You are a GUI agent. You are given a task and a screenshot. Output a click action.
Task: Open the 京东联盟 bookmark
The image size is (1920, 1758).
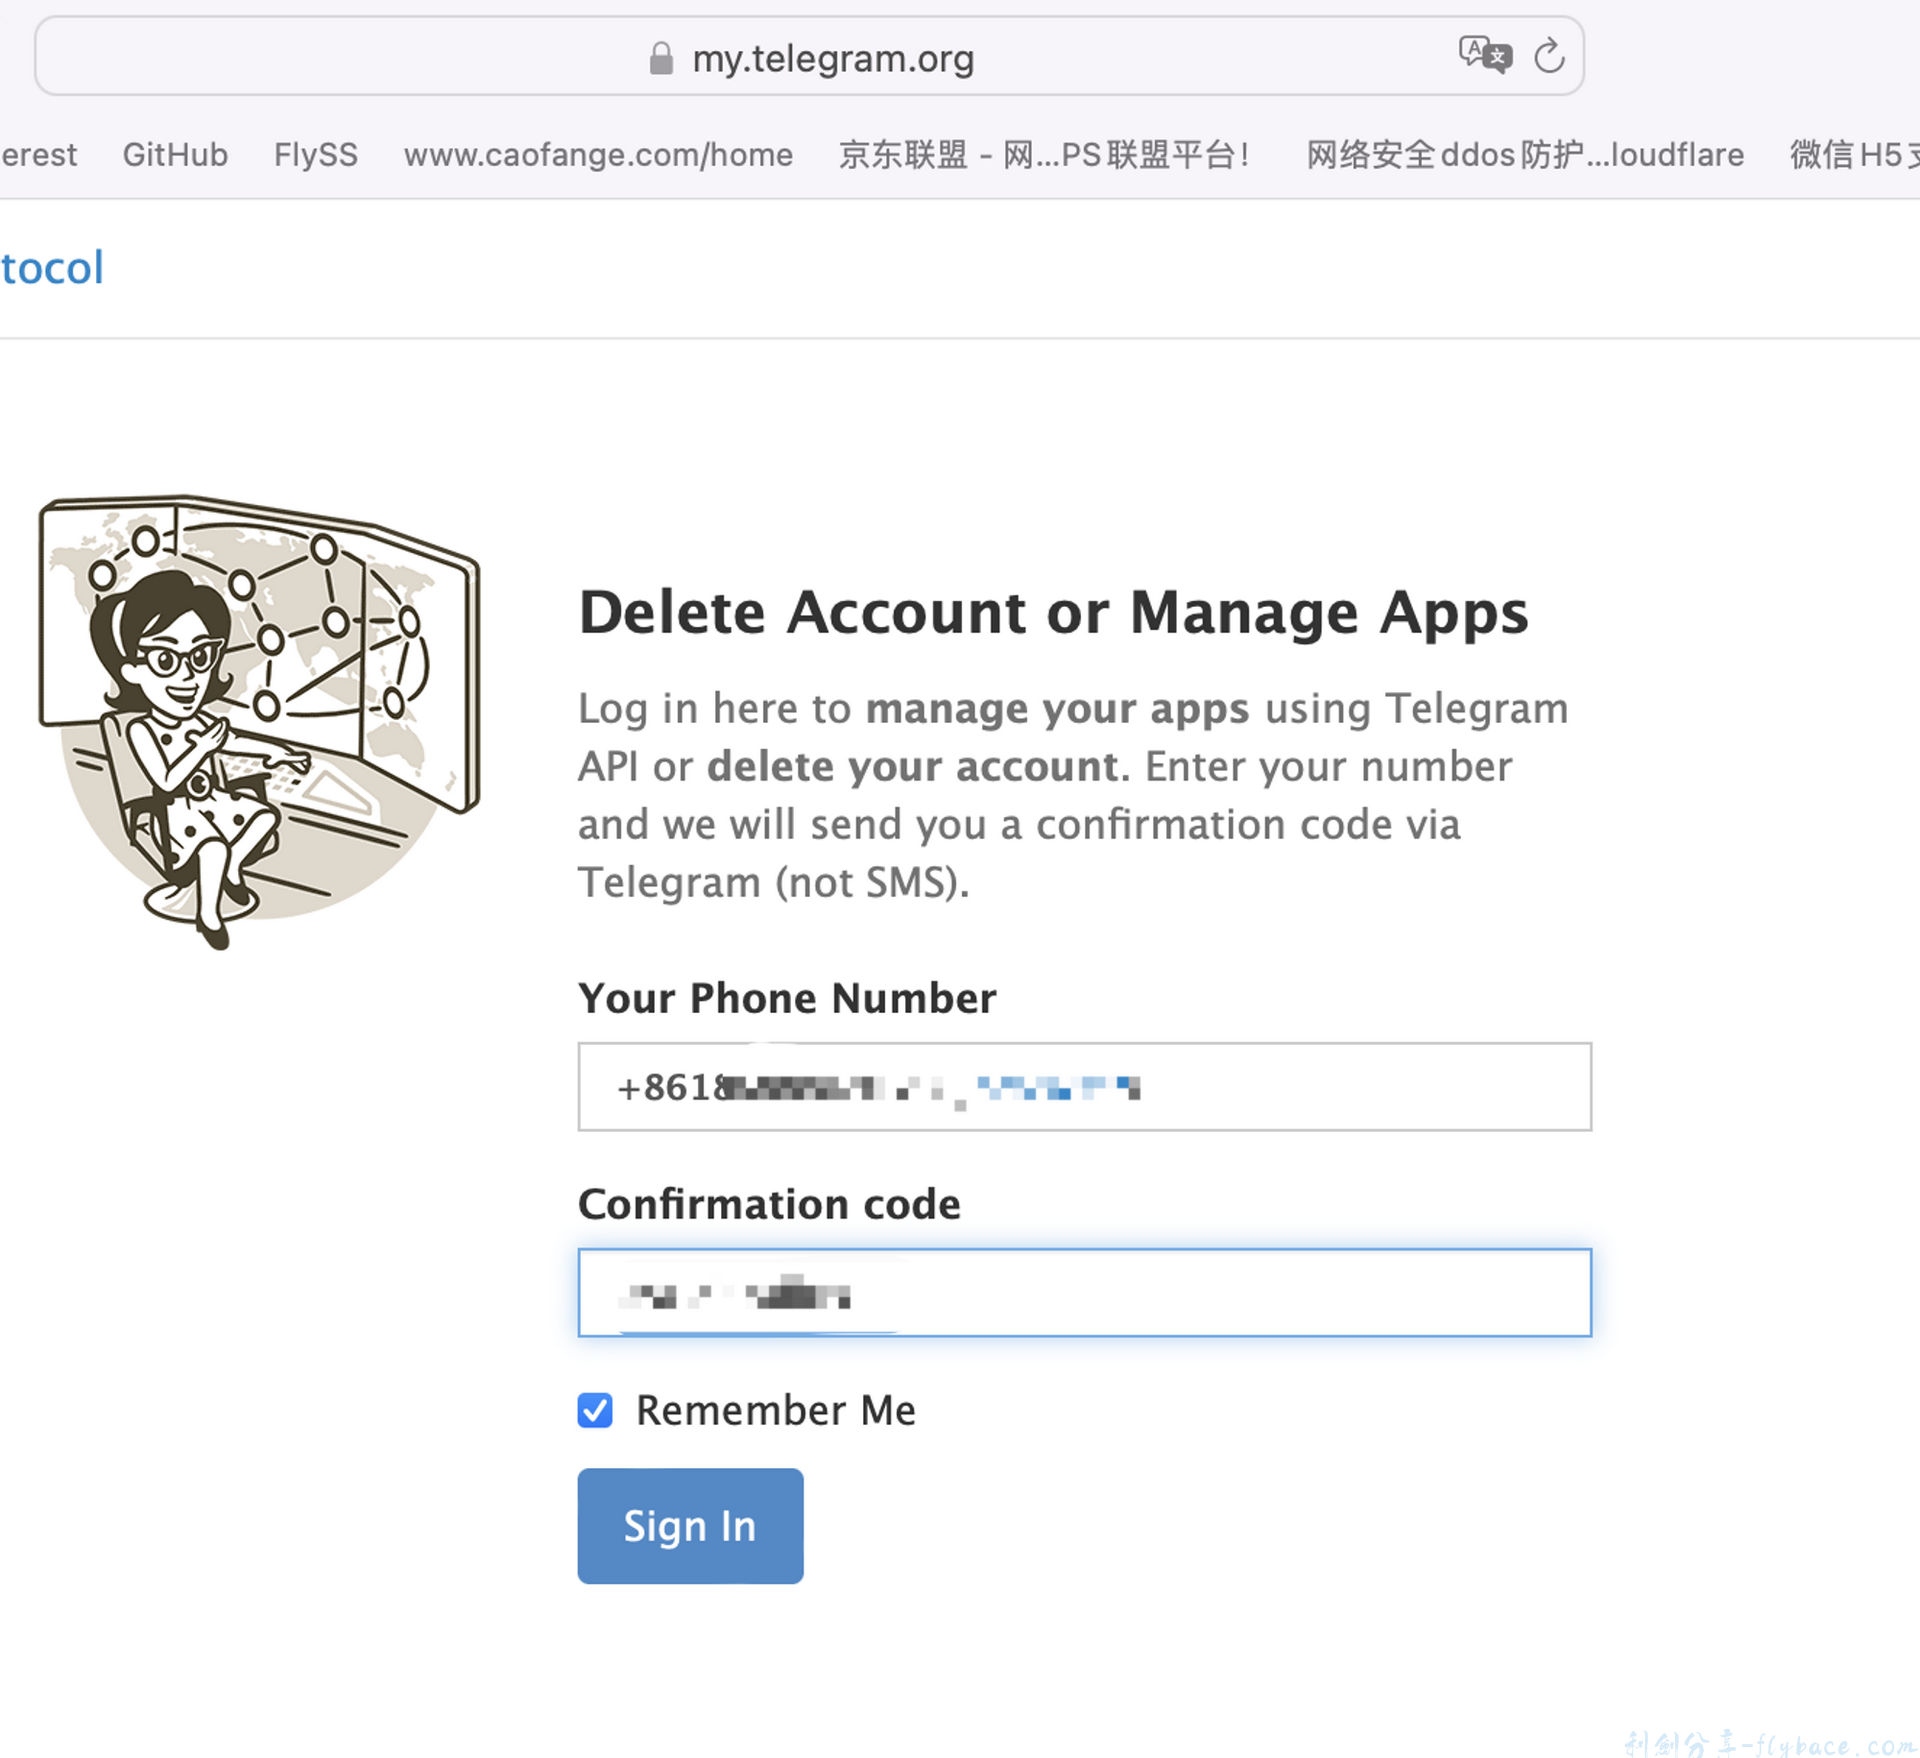[1044, 155]
